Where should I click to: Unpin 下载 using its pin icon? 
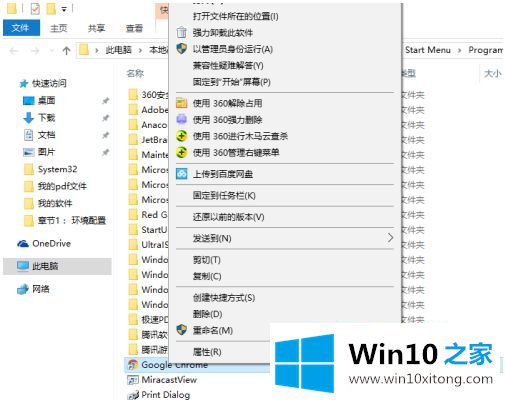pos(105,118)
